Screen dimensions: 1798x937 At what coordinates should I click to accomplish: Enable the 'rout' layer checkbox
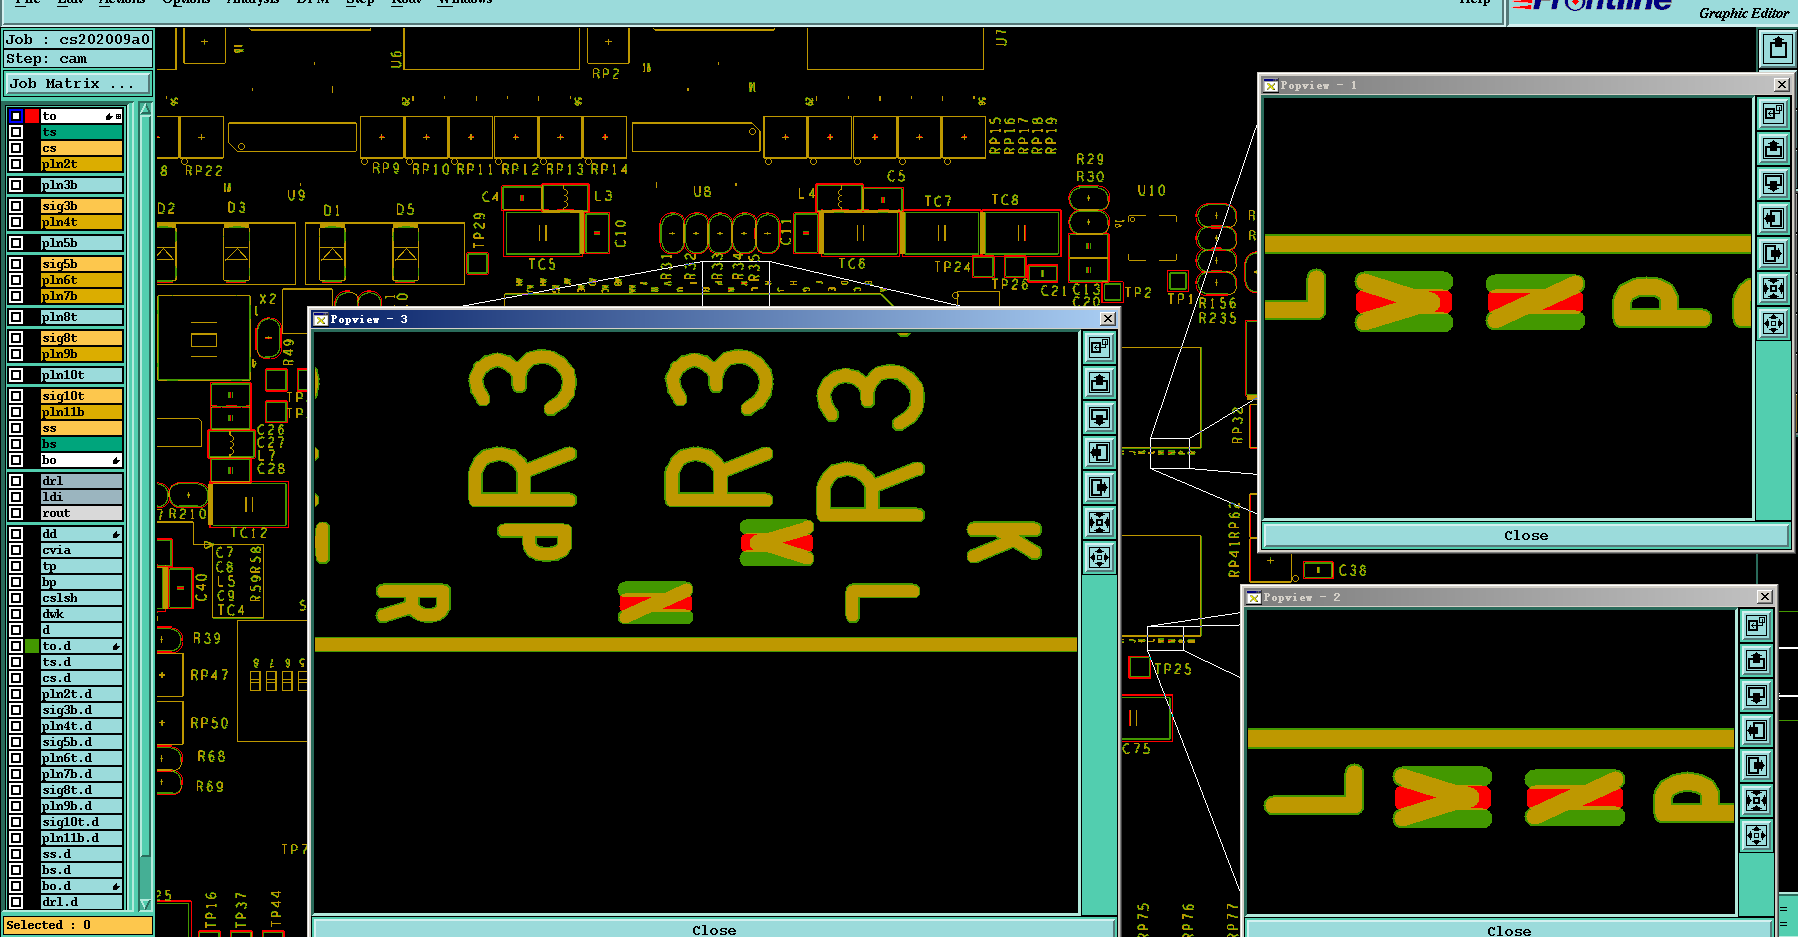pos(16,513)
